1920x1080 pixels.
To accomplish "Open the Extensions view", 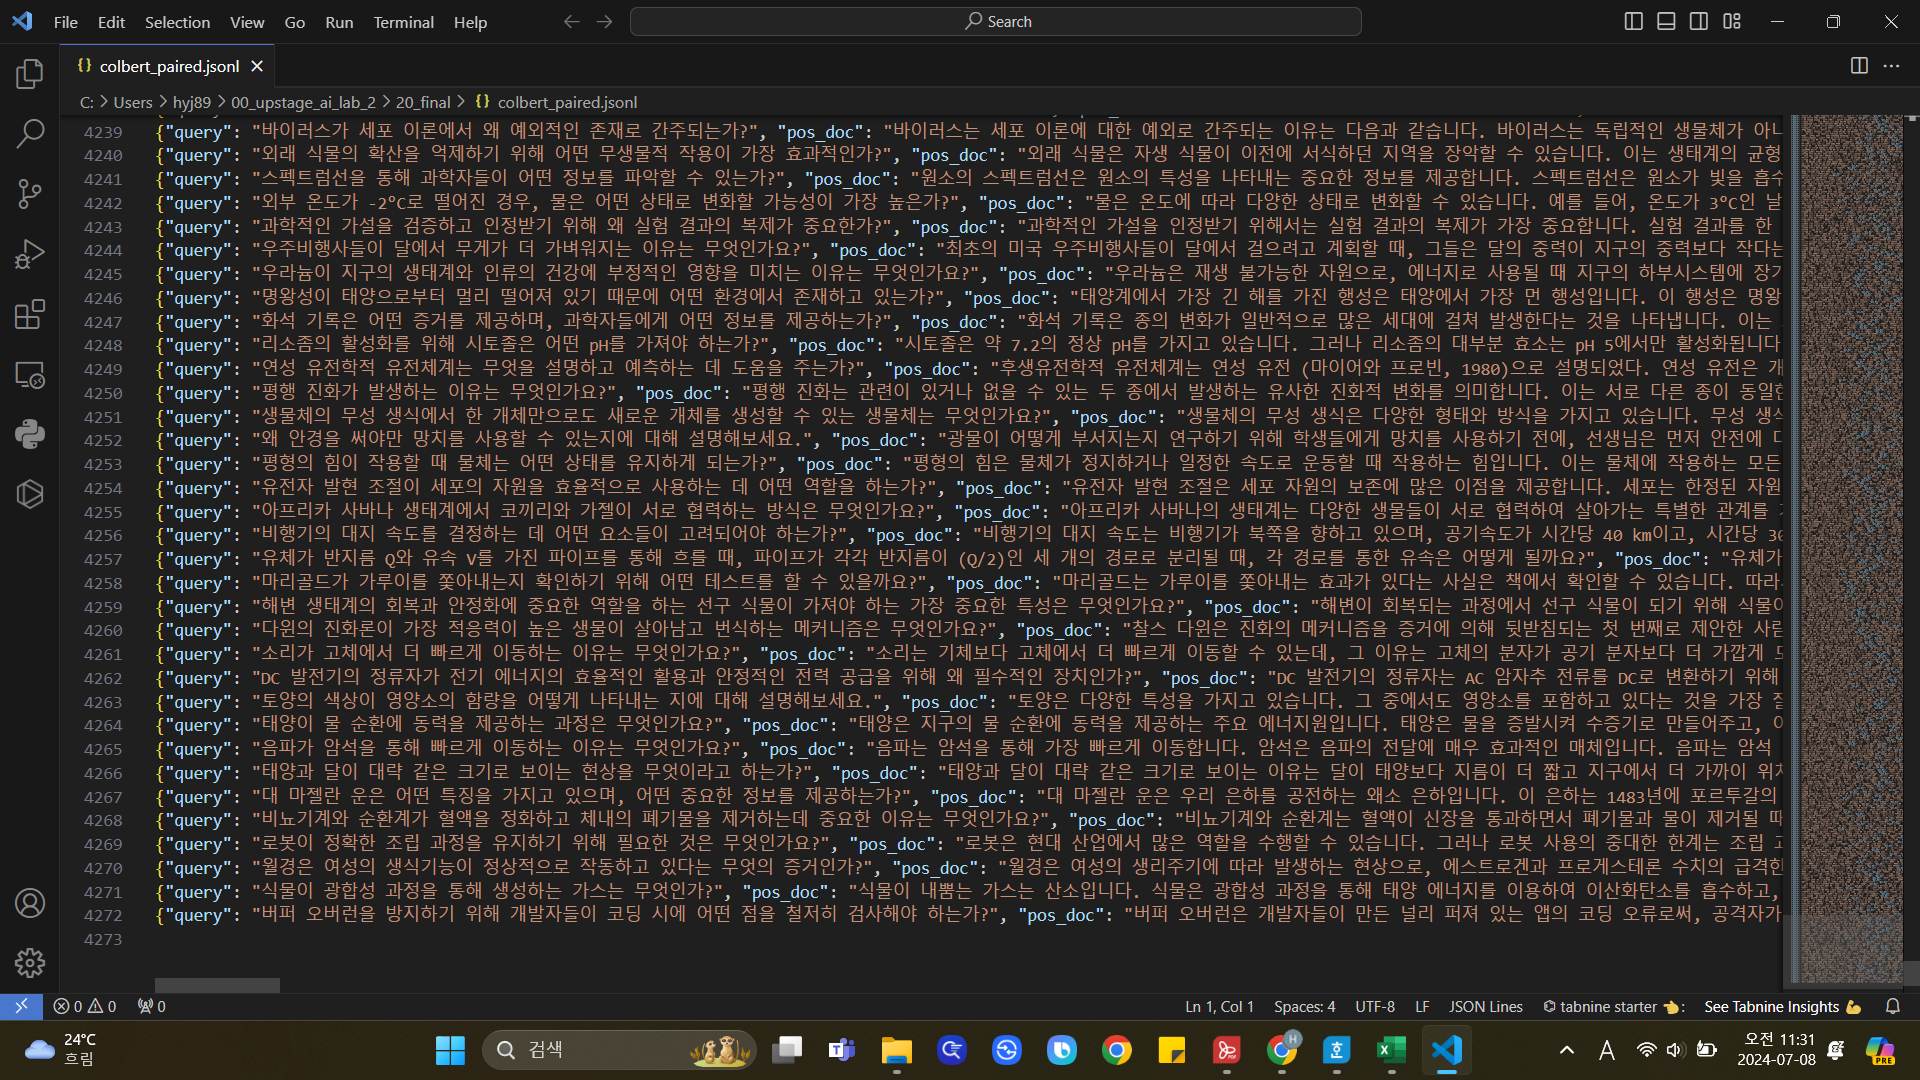I will pyautogui.click(x=30, y=314).
